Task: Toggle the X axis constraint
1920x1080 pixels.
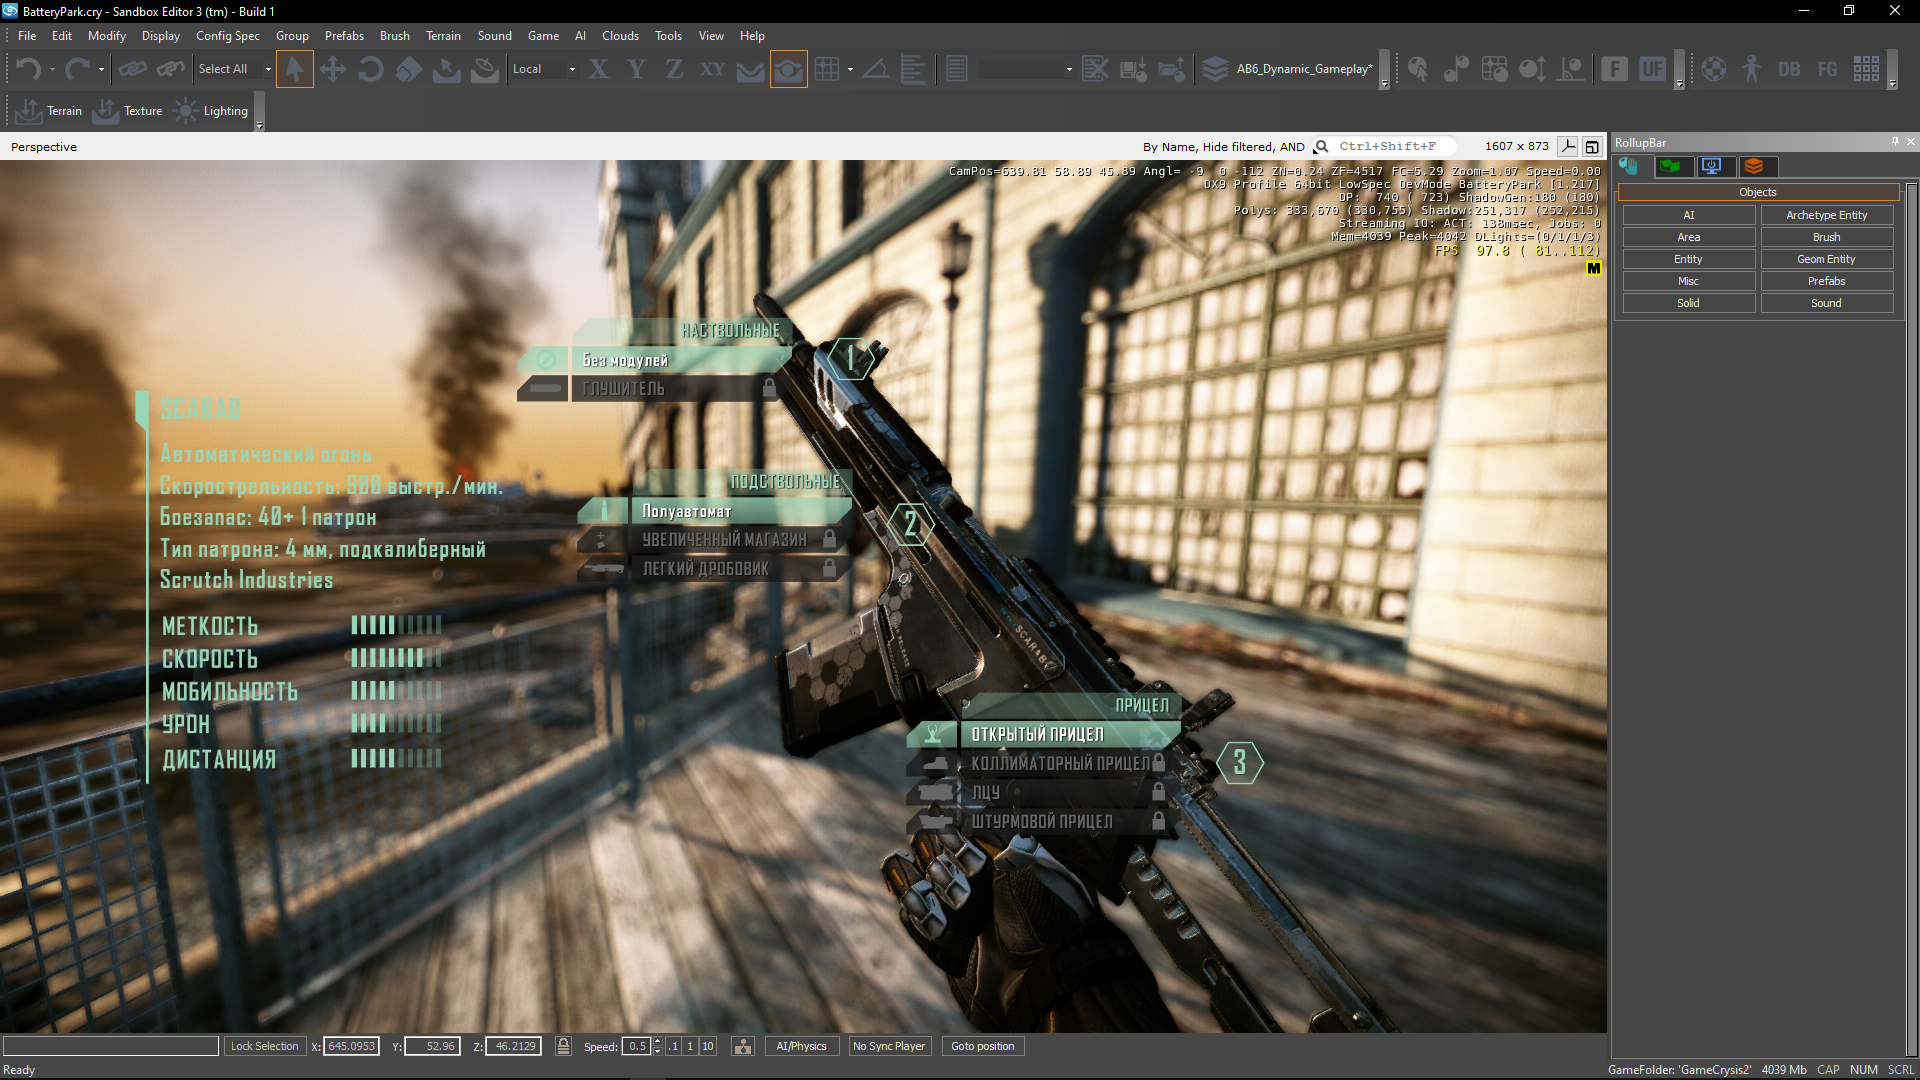Action: click(598, 69)
